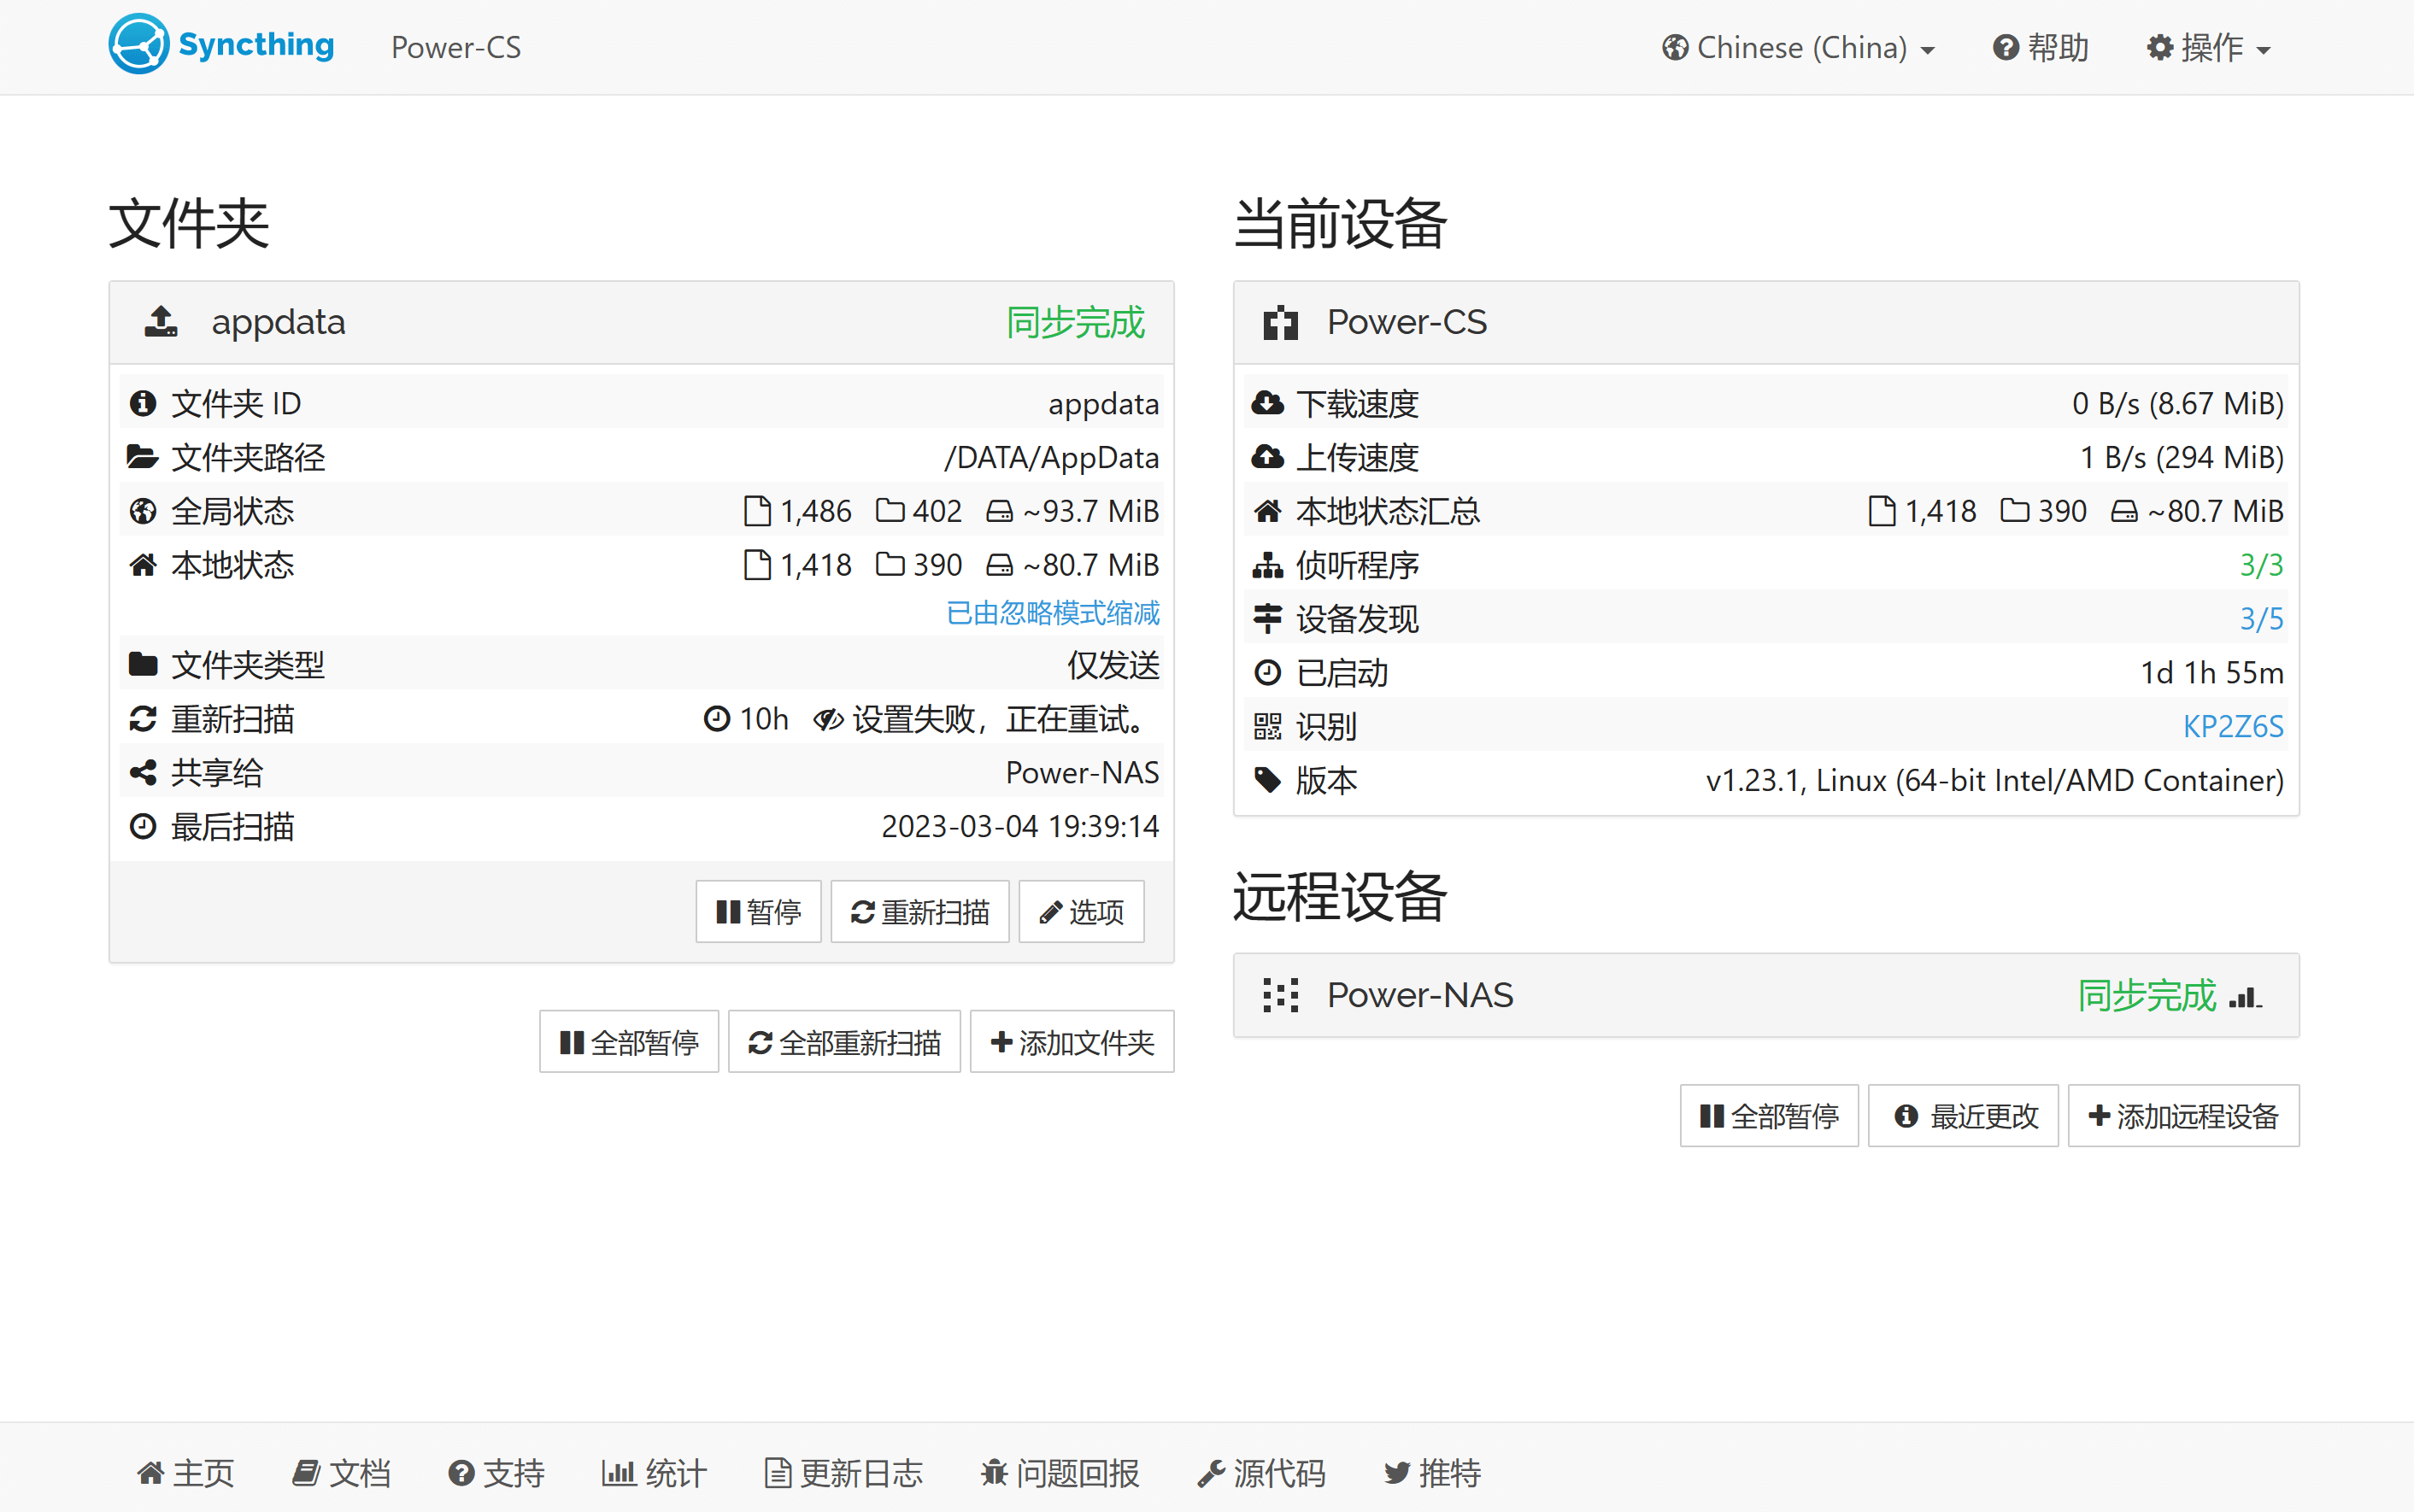This screenshot has height=1512, width=2414.
Task: Click the Power-NAS shared-with value
Action: click(1083, 772)
